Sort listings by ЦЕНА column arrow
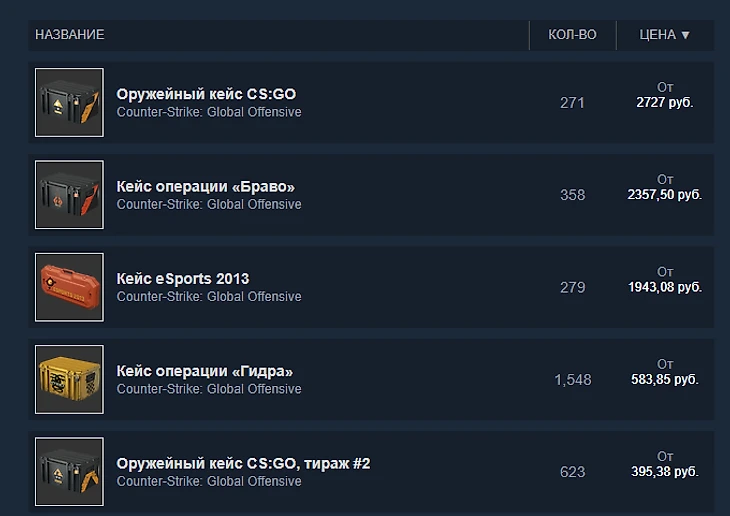The height and width of the screenshot is (516, 730). click(685, 35)
